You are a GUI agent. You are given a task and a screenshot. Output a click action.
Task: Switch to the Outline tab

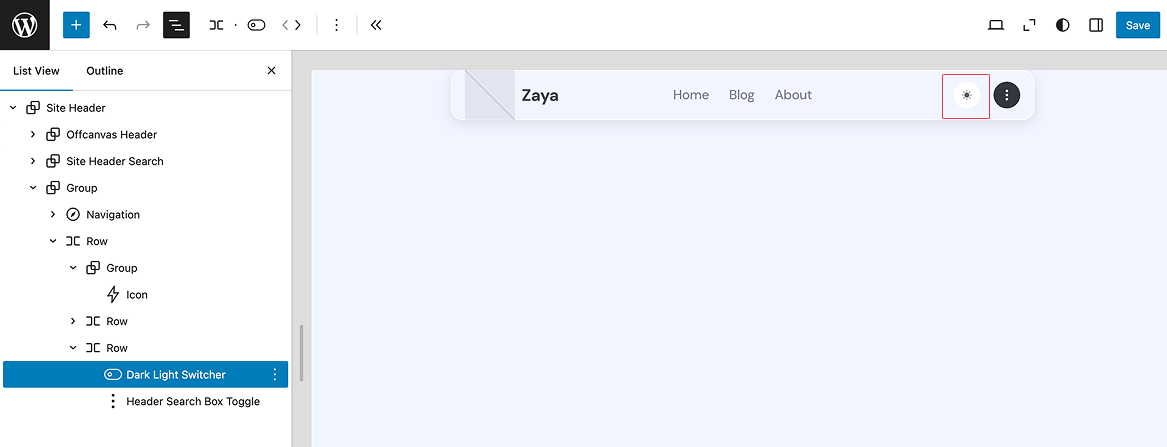pyautogui.click(x=105, y=71)
